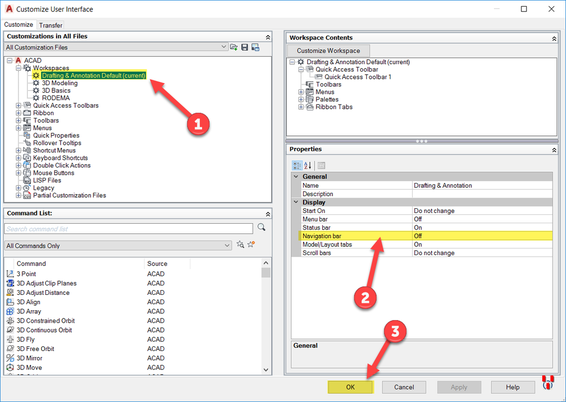Image resolution: width=566 pixels, height=402 pixels.
Task: Select alphabetical sort icon in Properties
Action: click(x=308, y=165)
